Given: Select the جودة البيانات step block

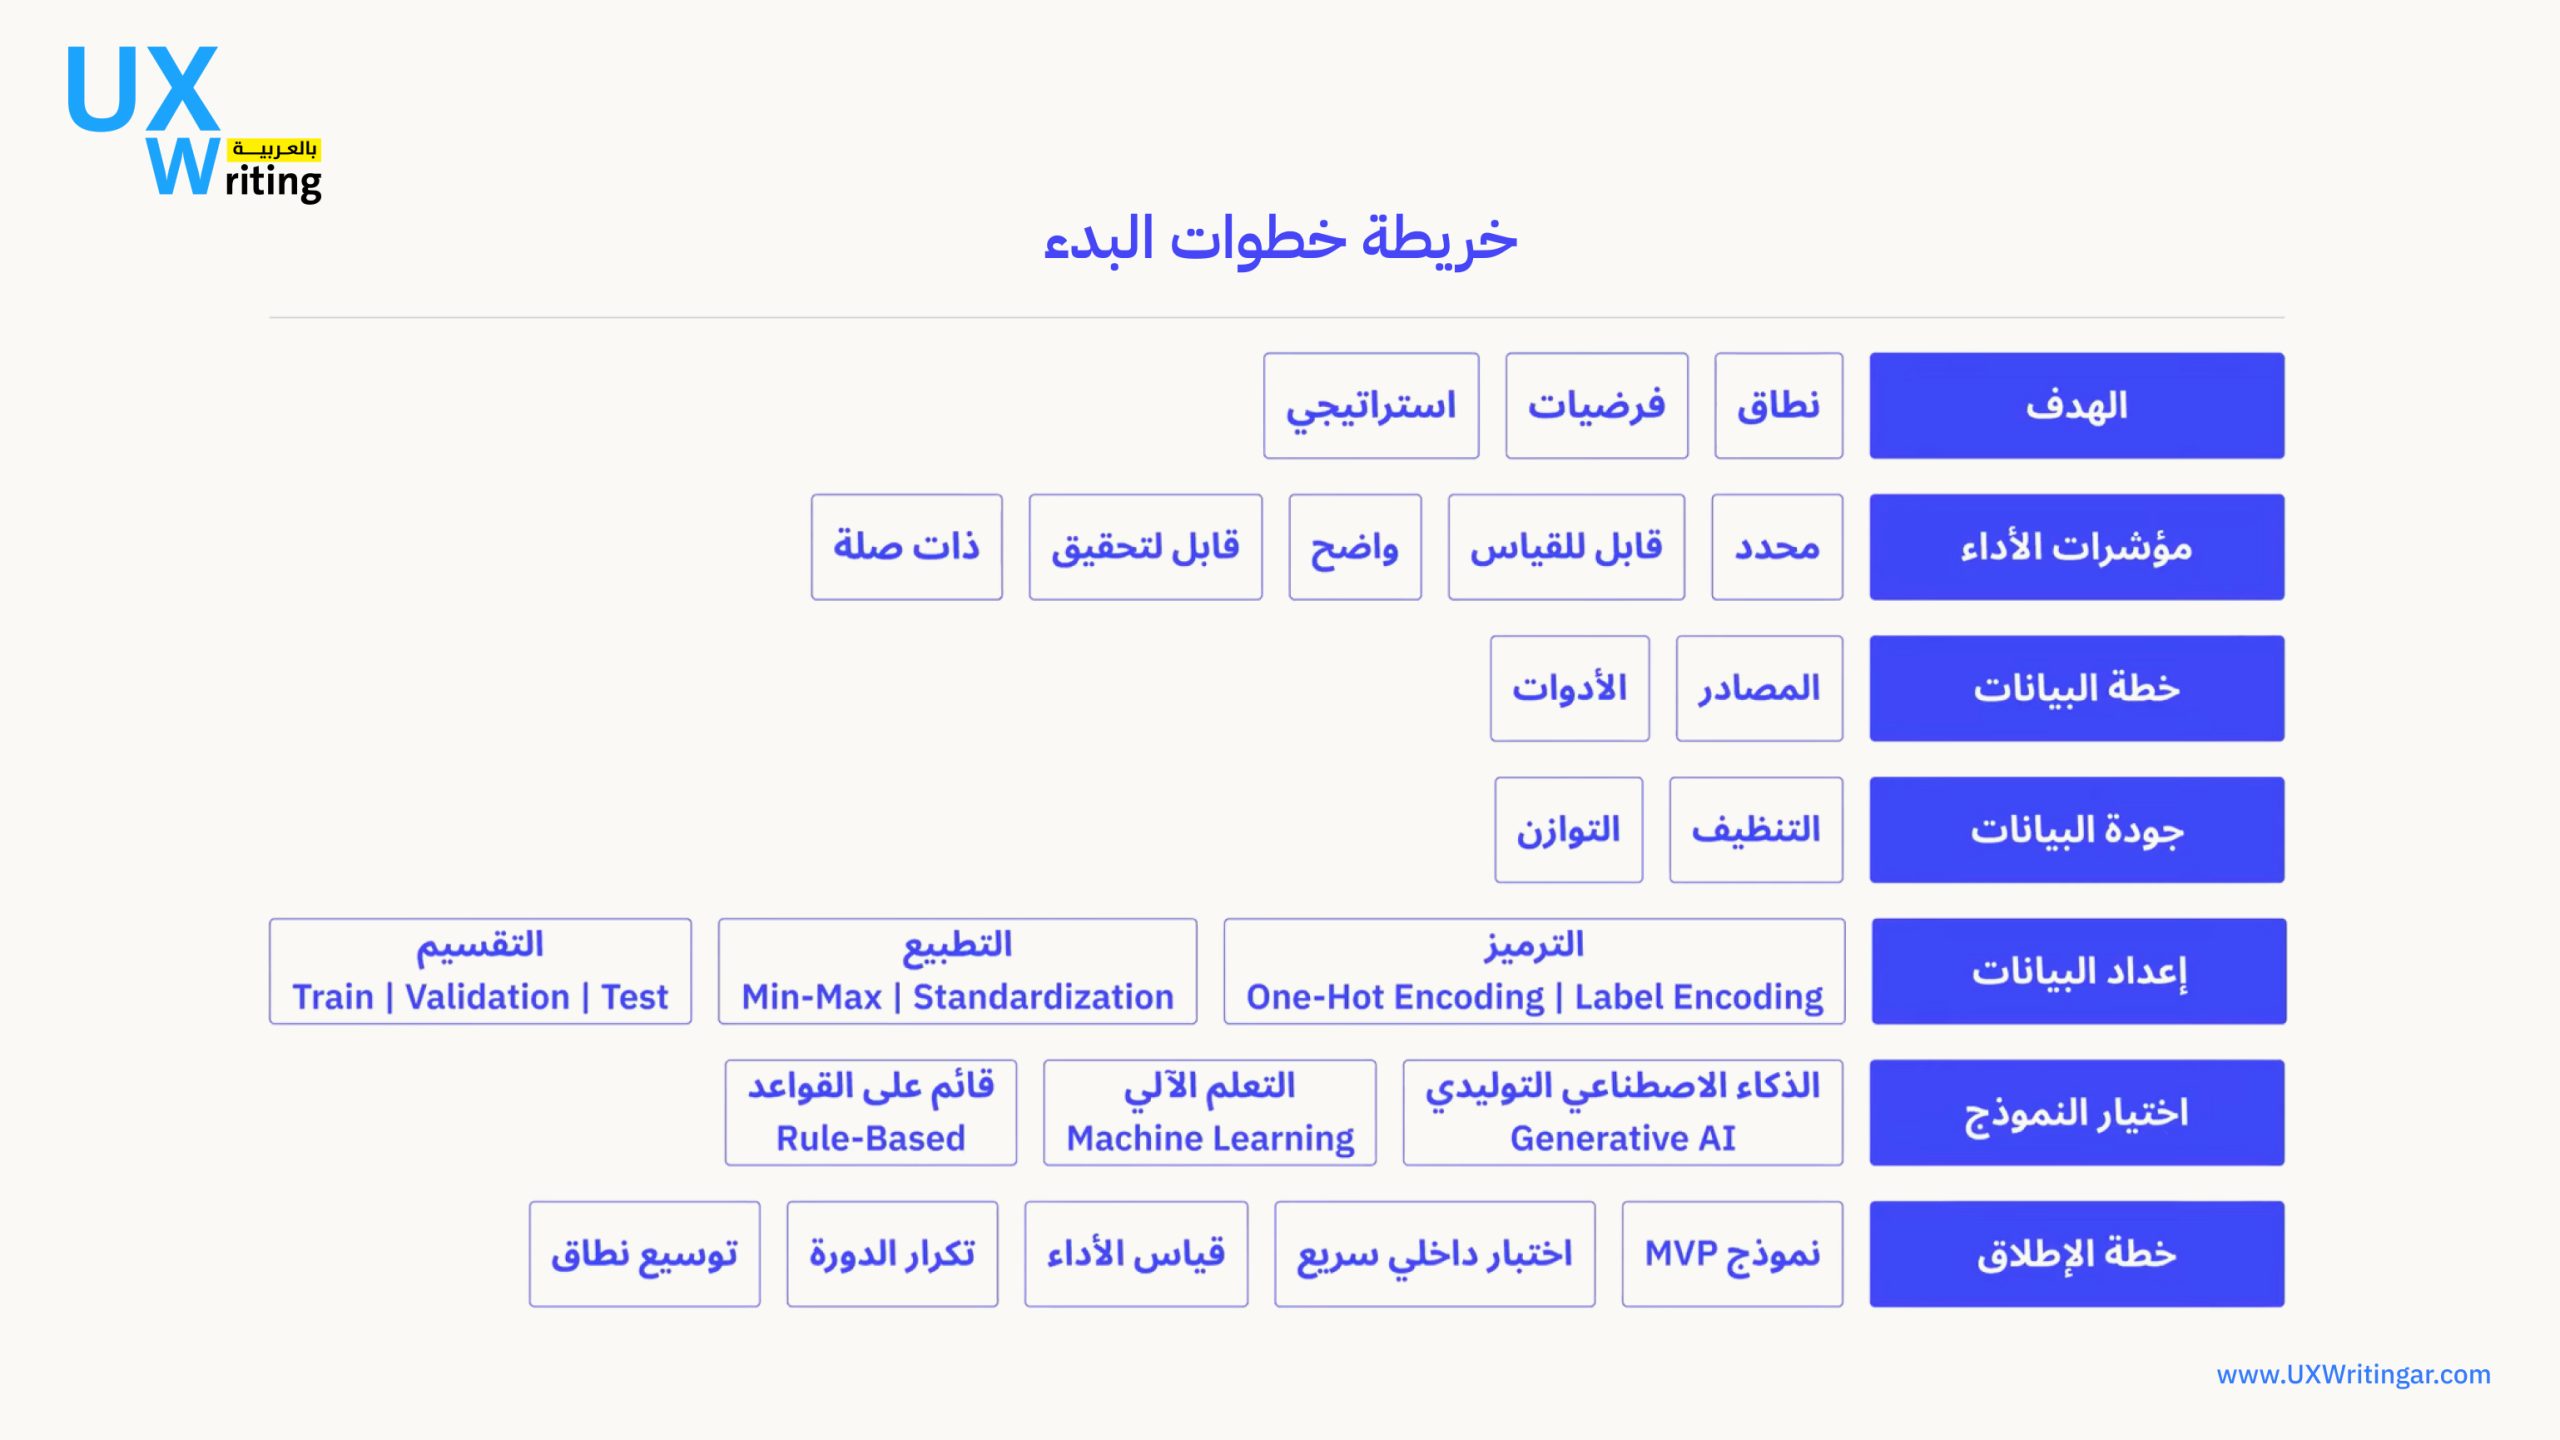Looking at the screenshot, I should (x=2076, y=830).
